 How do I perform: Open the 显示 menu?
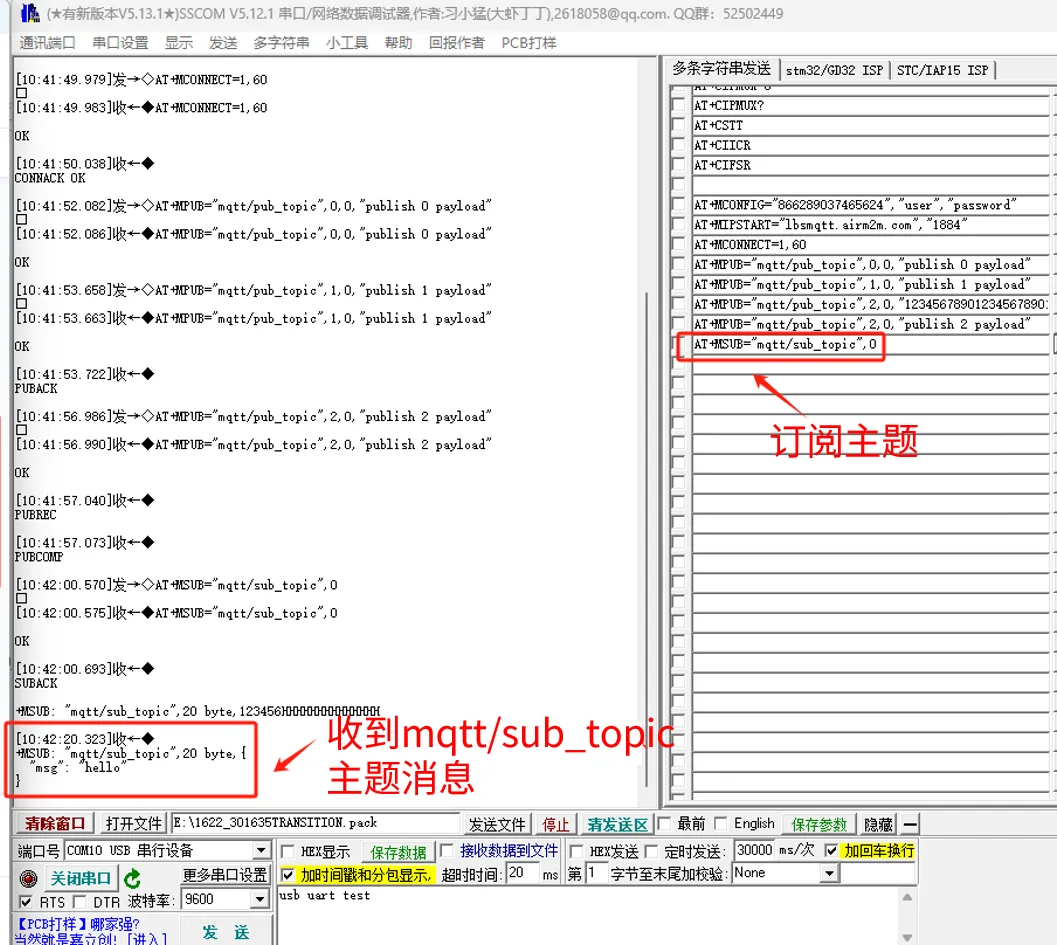(179, 43)
